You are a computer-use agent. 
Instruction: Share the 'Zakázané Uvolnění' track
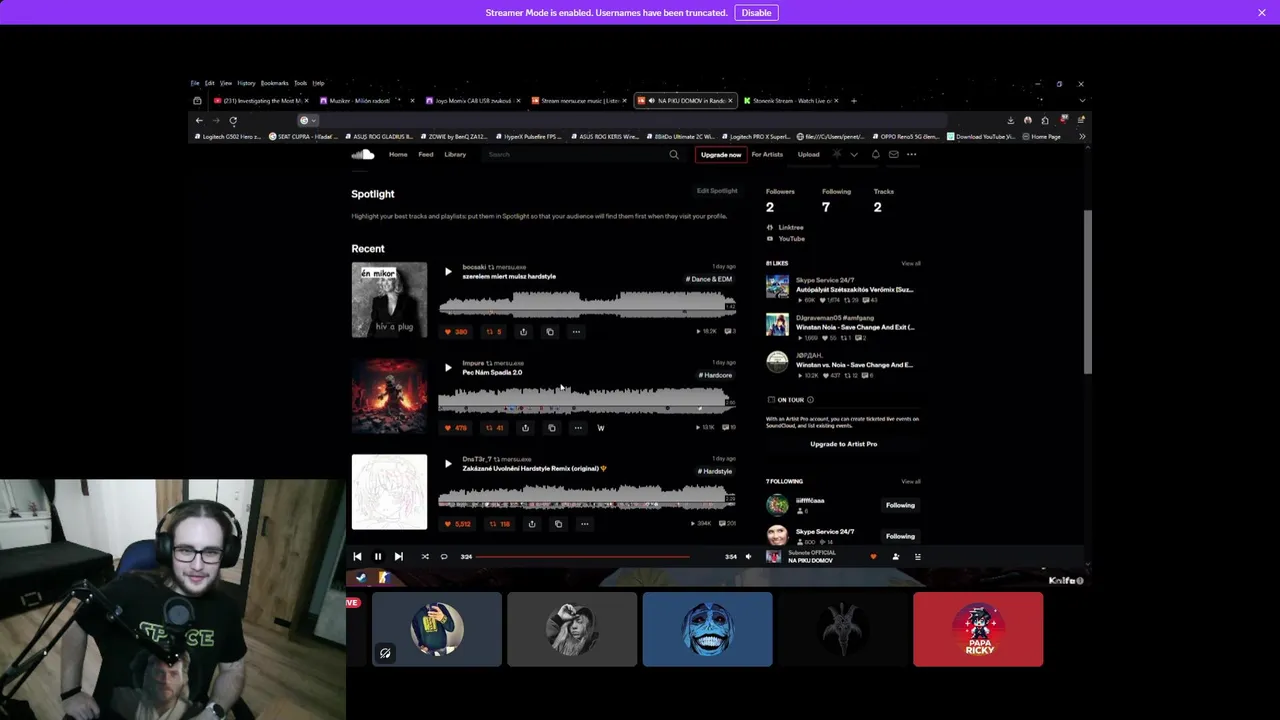coord(532,524)
